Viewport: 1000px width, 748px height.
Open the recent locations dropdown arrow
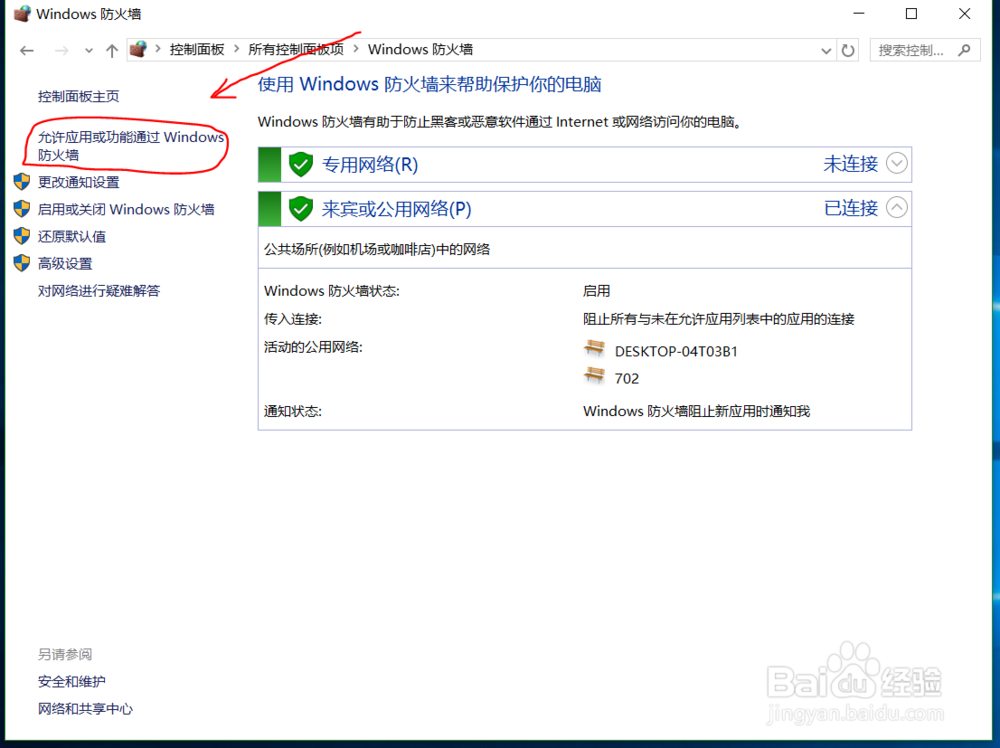tap(89, 50)
